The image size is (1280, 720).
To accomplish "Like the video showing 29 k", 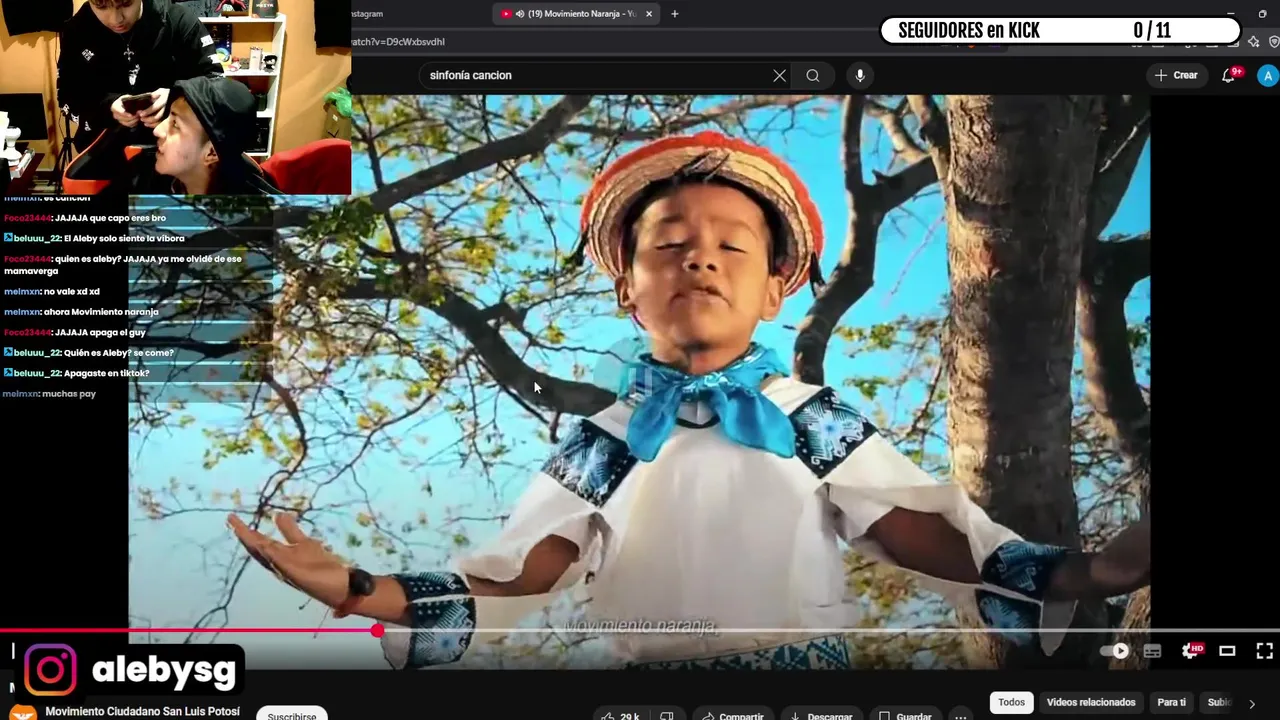I will (621, 715).
